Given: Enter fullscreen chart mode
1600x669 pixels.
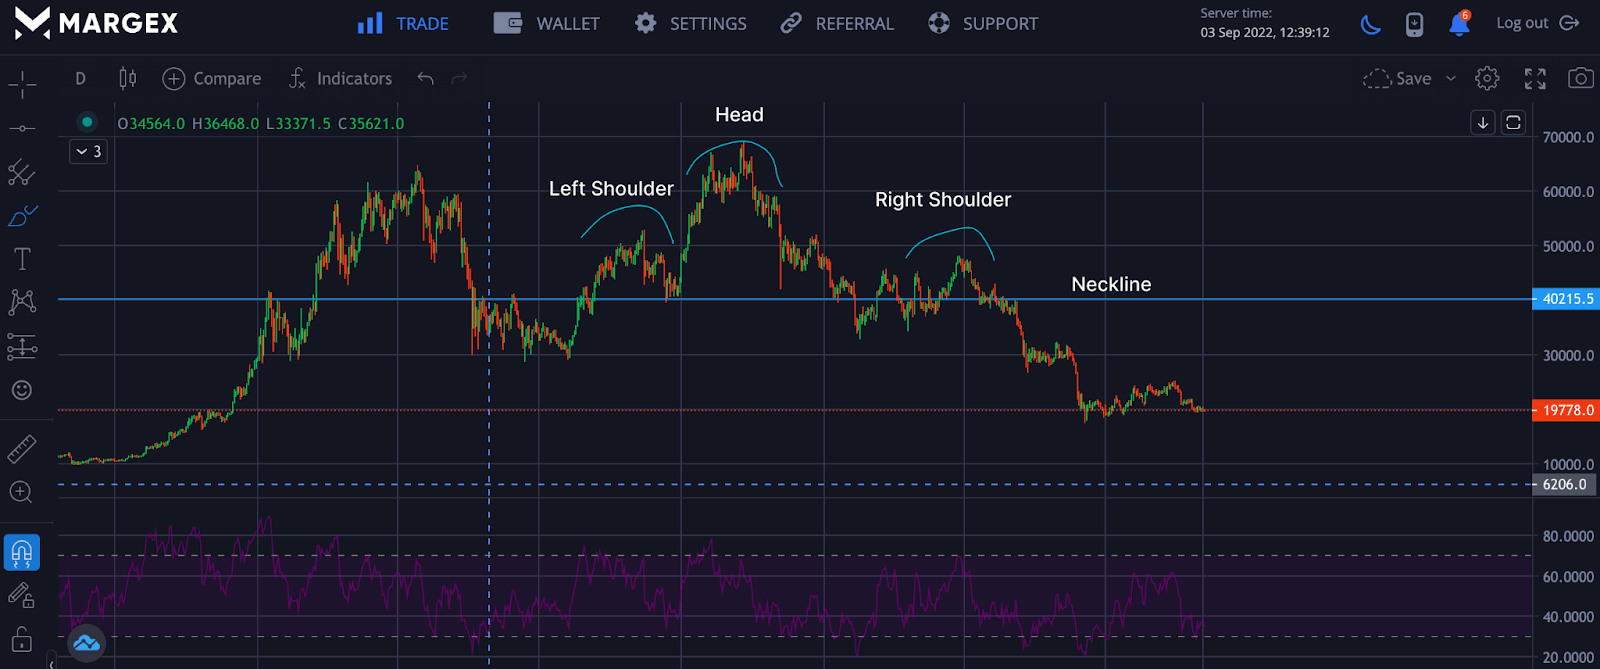Looking at the screenshot, I should click(x=1535, y=78).
